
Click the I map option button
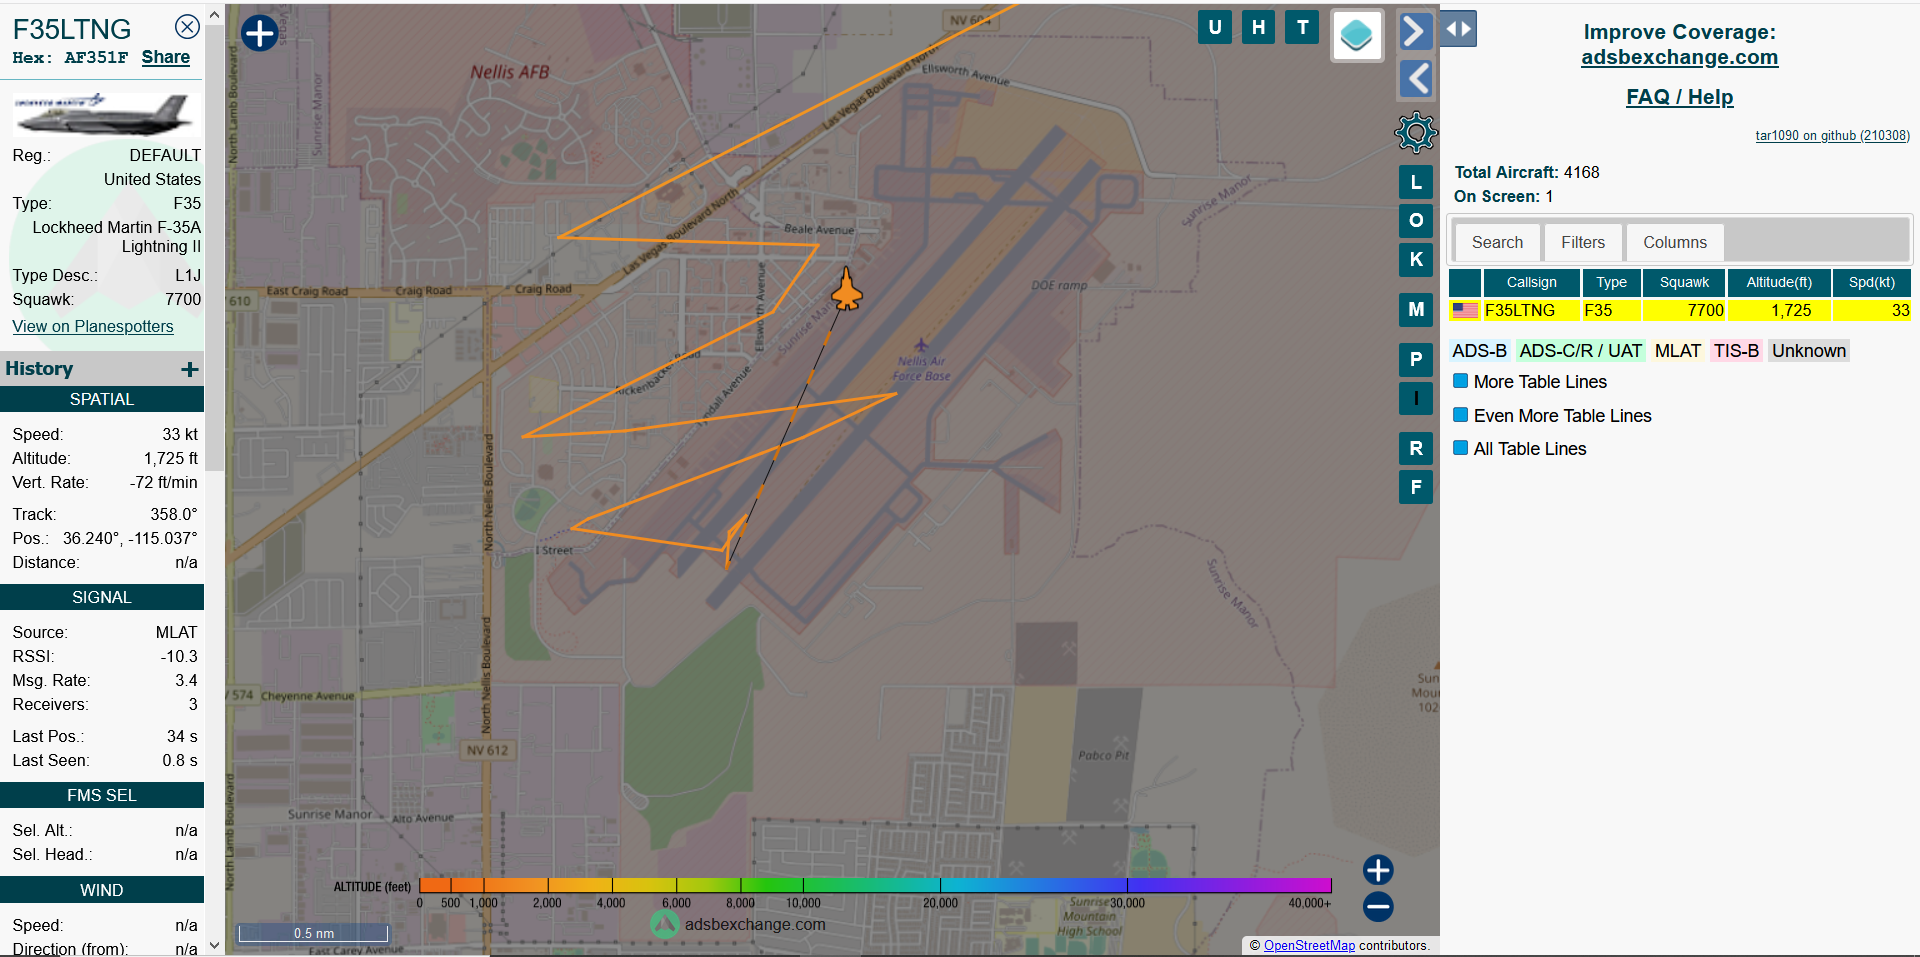coord(1416,398)
